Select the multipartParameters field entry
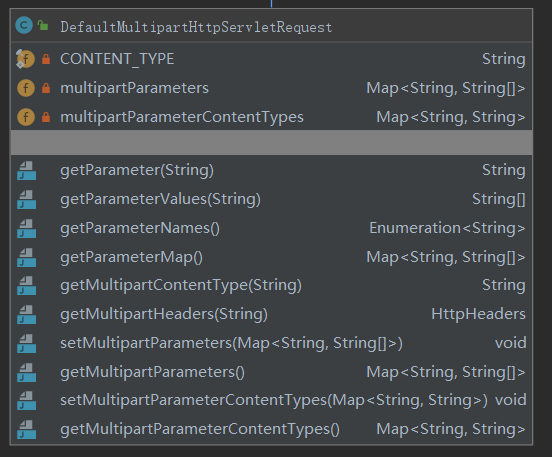The height and width of the screenshot is (457, 552). (271, 88)
